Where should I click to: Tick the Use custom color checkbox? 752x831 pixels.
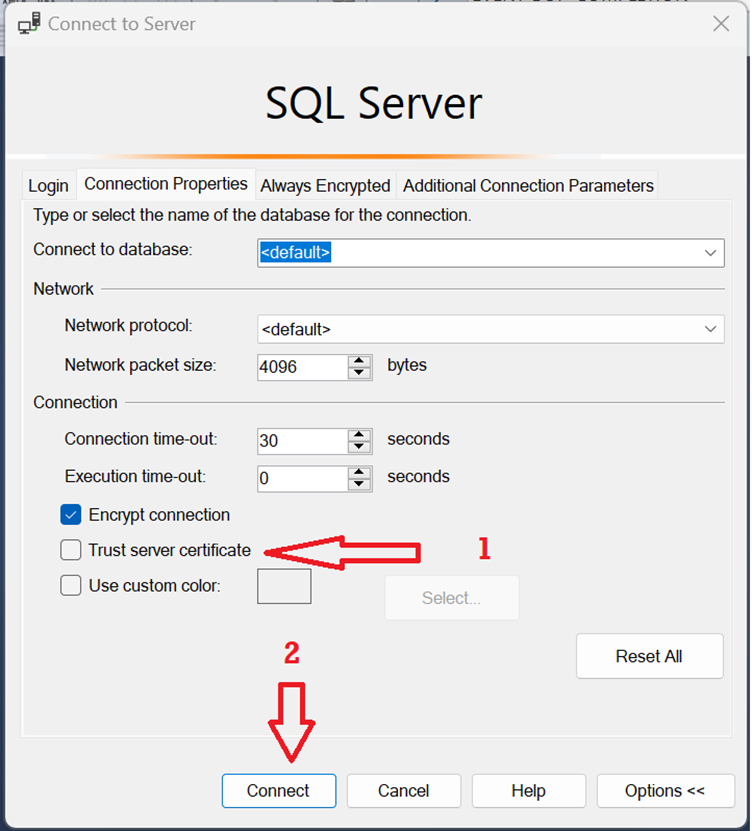[70, 586]
